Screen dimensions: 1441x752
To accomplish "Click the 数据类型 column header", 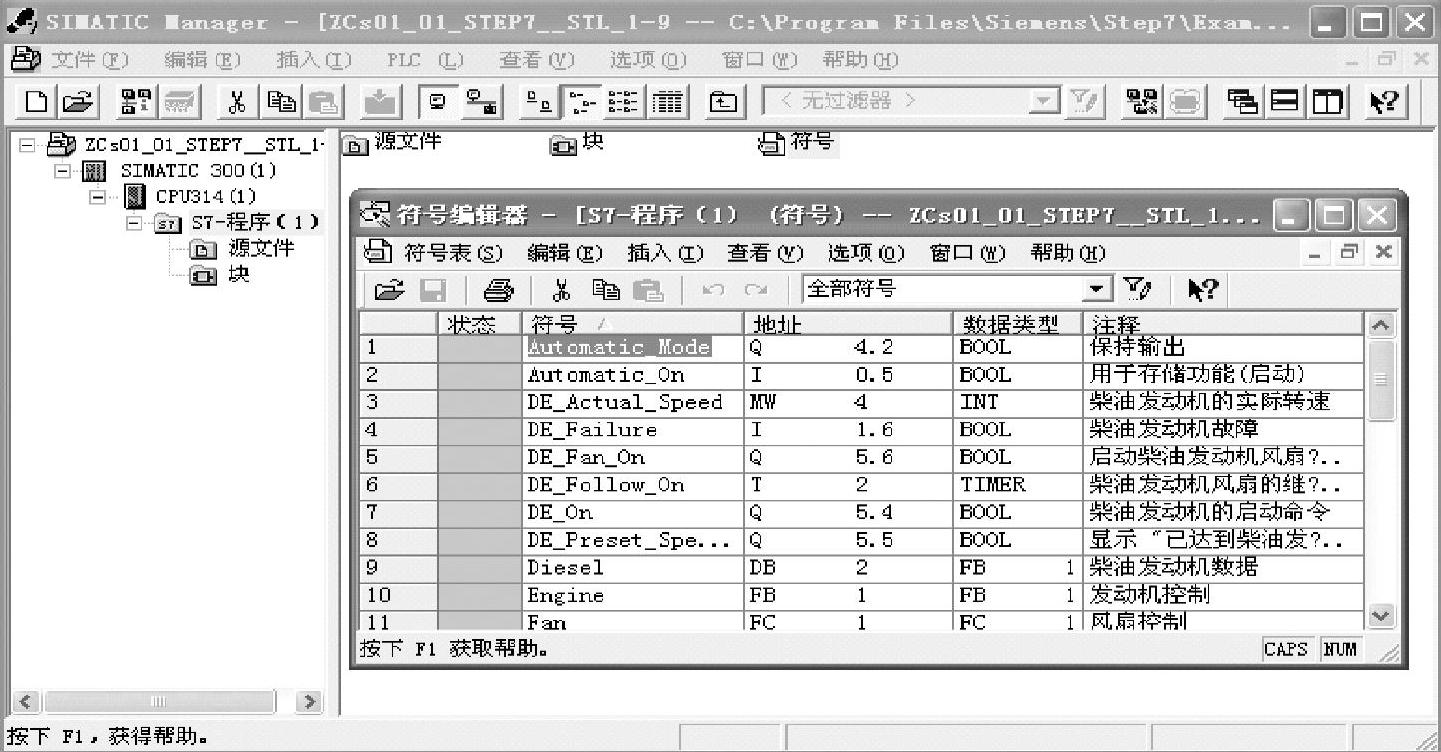I will coord(1018,324).
